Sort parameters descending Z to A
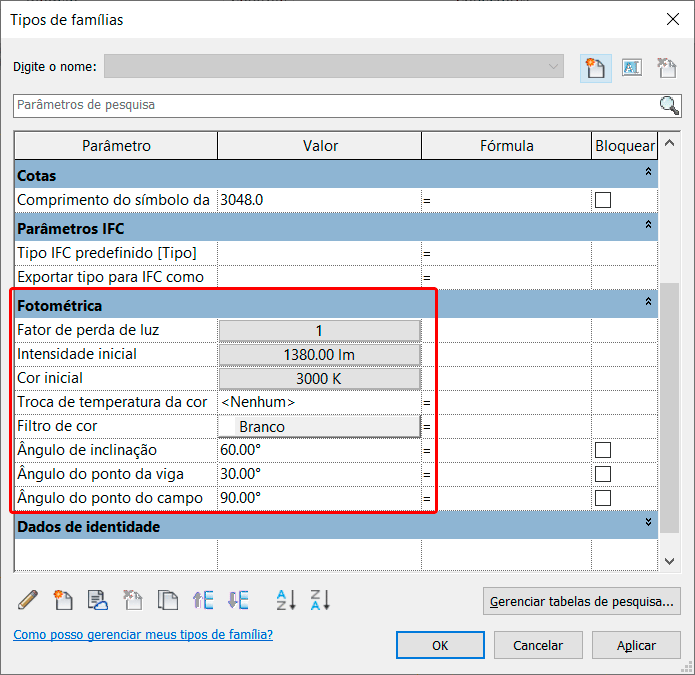The image size is (695, 675). pos(320,600)
